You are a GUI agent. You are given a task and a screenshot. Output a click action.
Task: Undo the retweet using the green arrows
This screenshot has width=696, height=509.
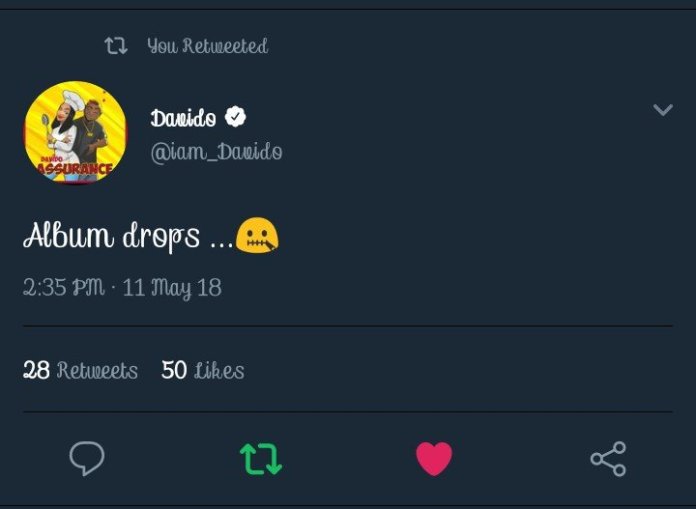[260, 459]
